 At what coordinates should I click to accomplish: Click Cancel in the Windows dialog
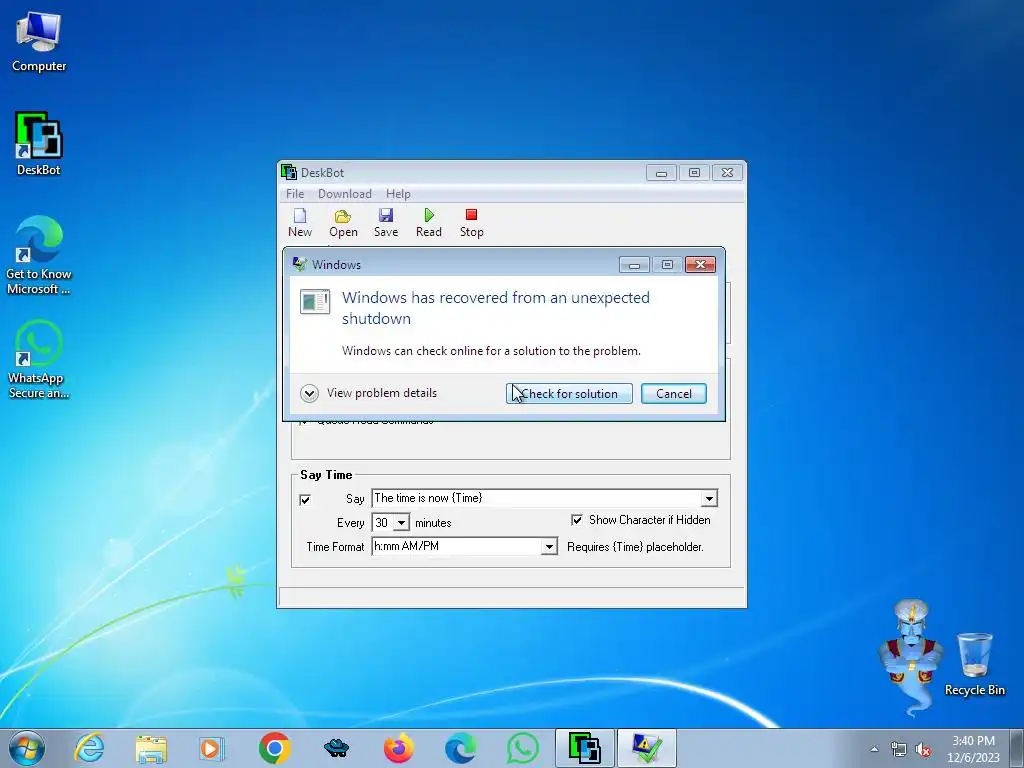[x=674, y=394]
